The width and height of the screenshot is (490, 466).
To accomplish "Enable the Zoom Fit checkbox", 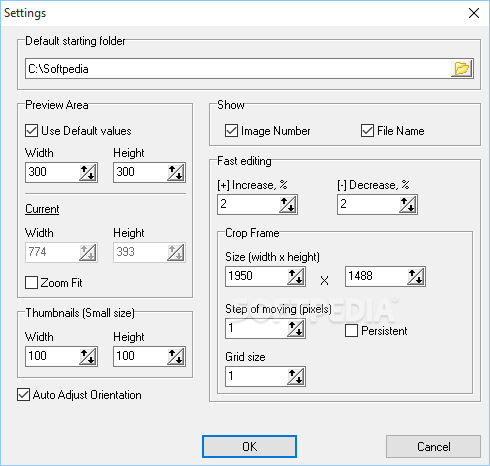I will point(31,283).
